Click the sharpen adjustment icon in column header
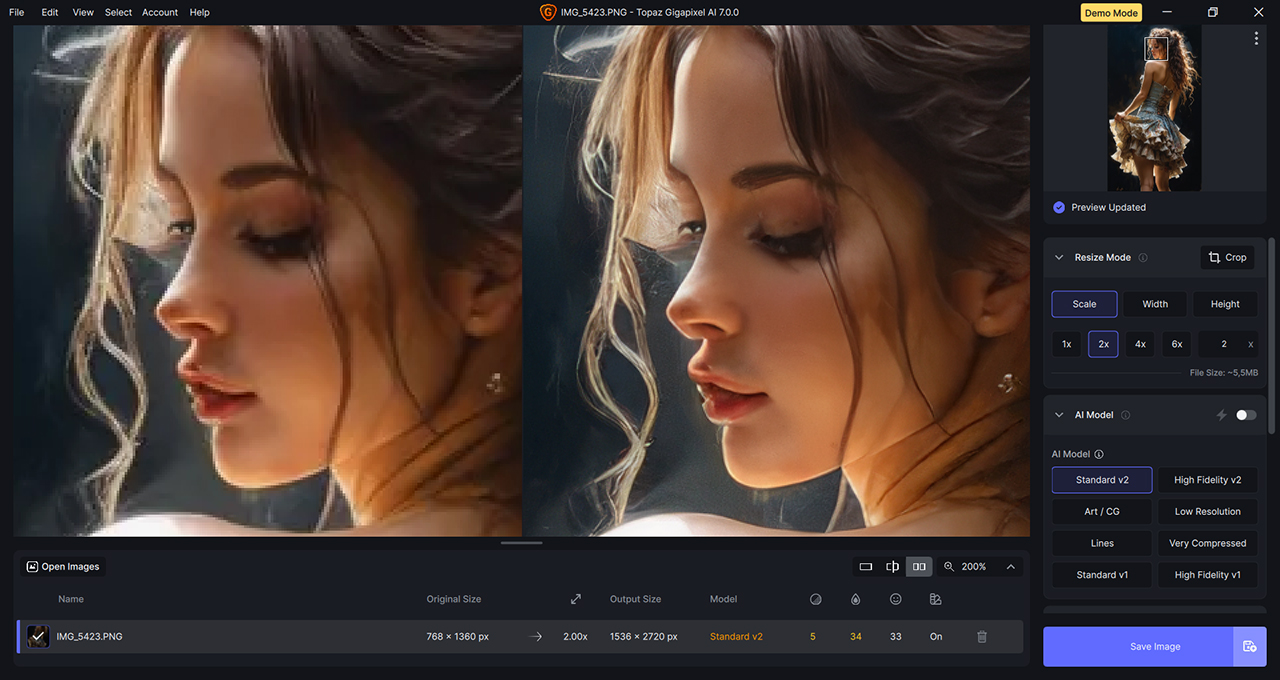The image size is (1280, 680). 815,598
